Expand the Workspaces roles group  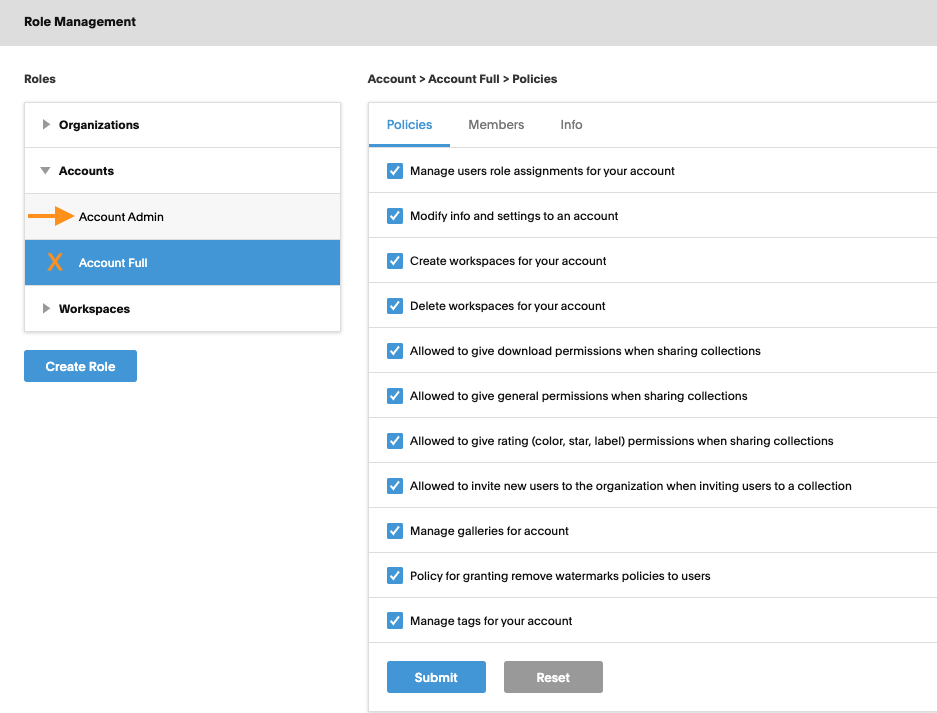pos(182,309)
